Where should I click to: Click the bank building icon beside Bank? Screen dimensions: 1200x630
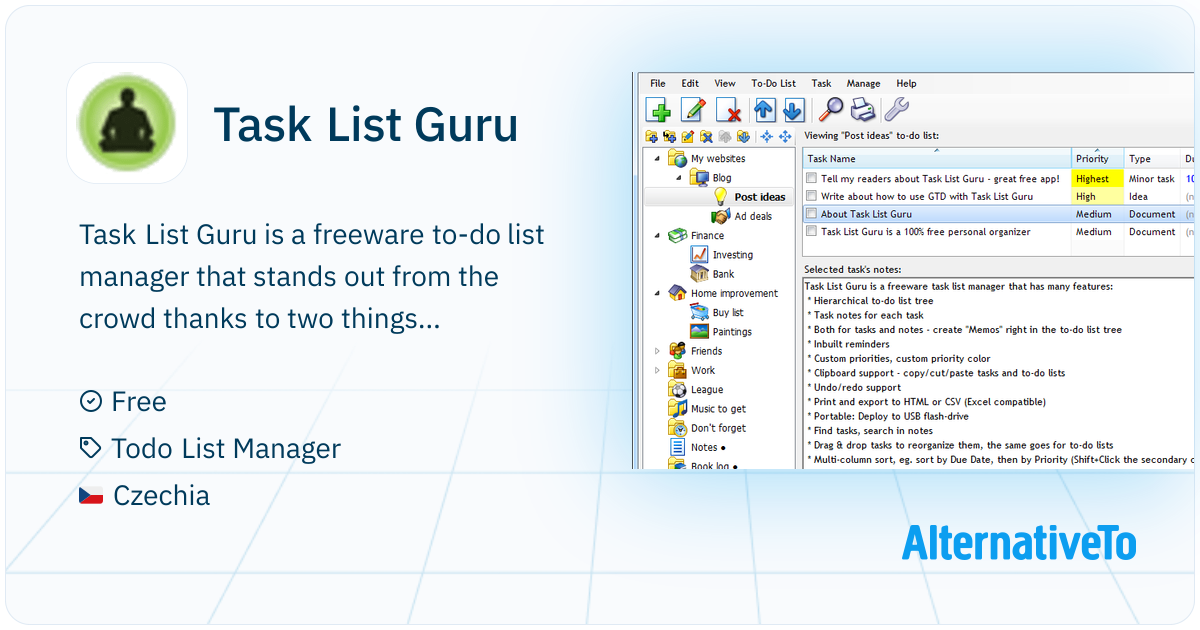tap(699, 274)
